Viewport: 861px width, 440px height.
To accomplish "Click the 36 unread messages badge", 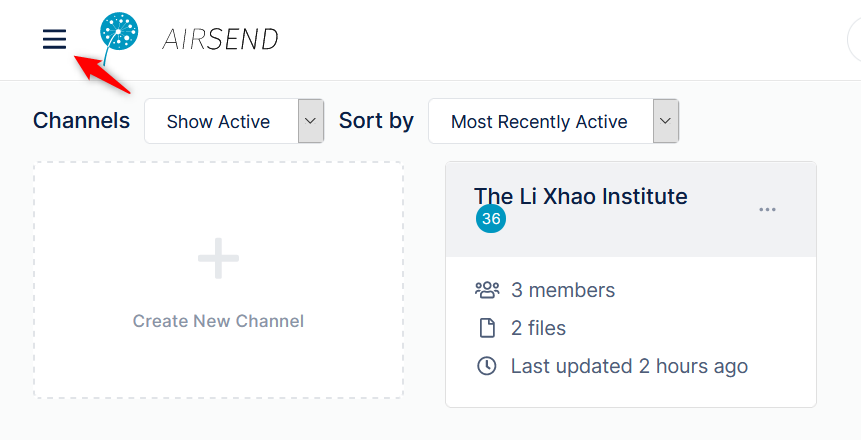I will coord(491,219).
